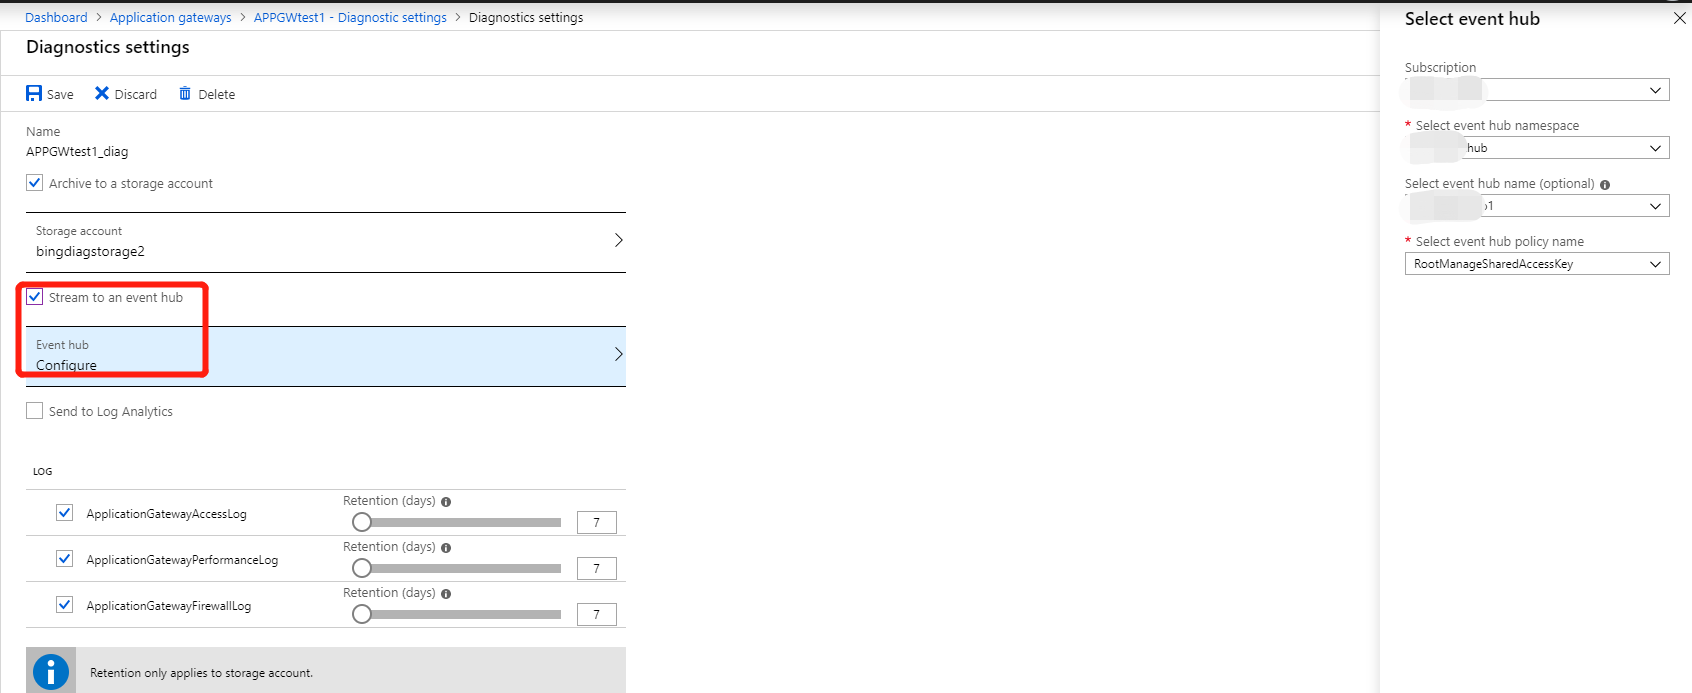
Task: Open the event hub namespace dropdown
Action: click(x=1537, y=148)
